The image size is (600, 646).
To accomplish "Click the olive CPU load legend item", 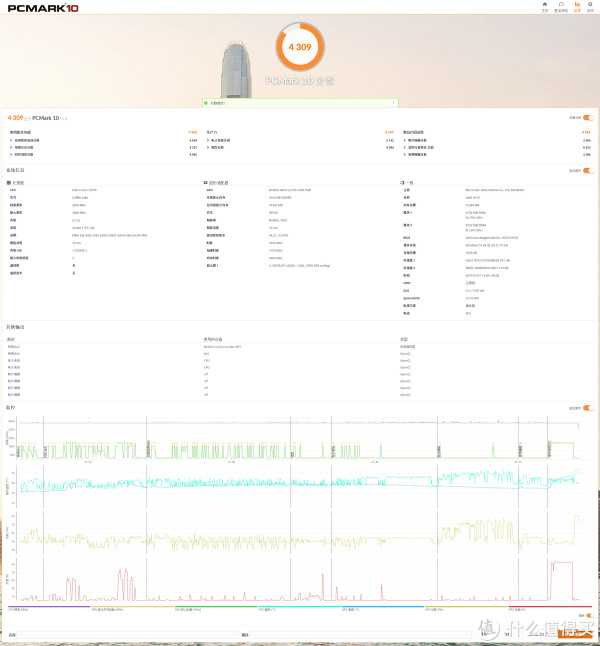I will (466, 608).
